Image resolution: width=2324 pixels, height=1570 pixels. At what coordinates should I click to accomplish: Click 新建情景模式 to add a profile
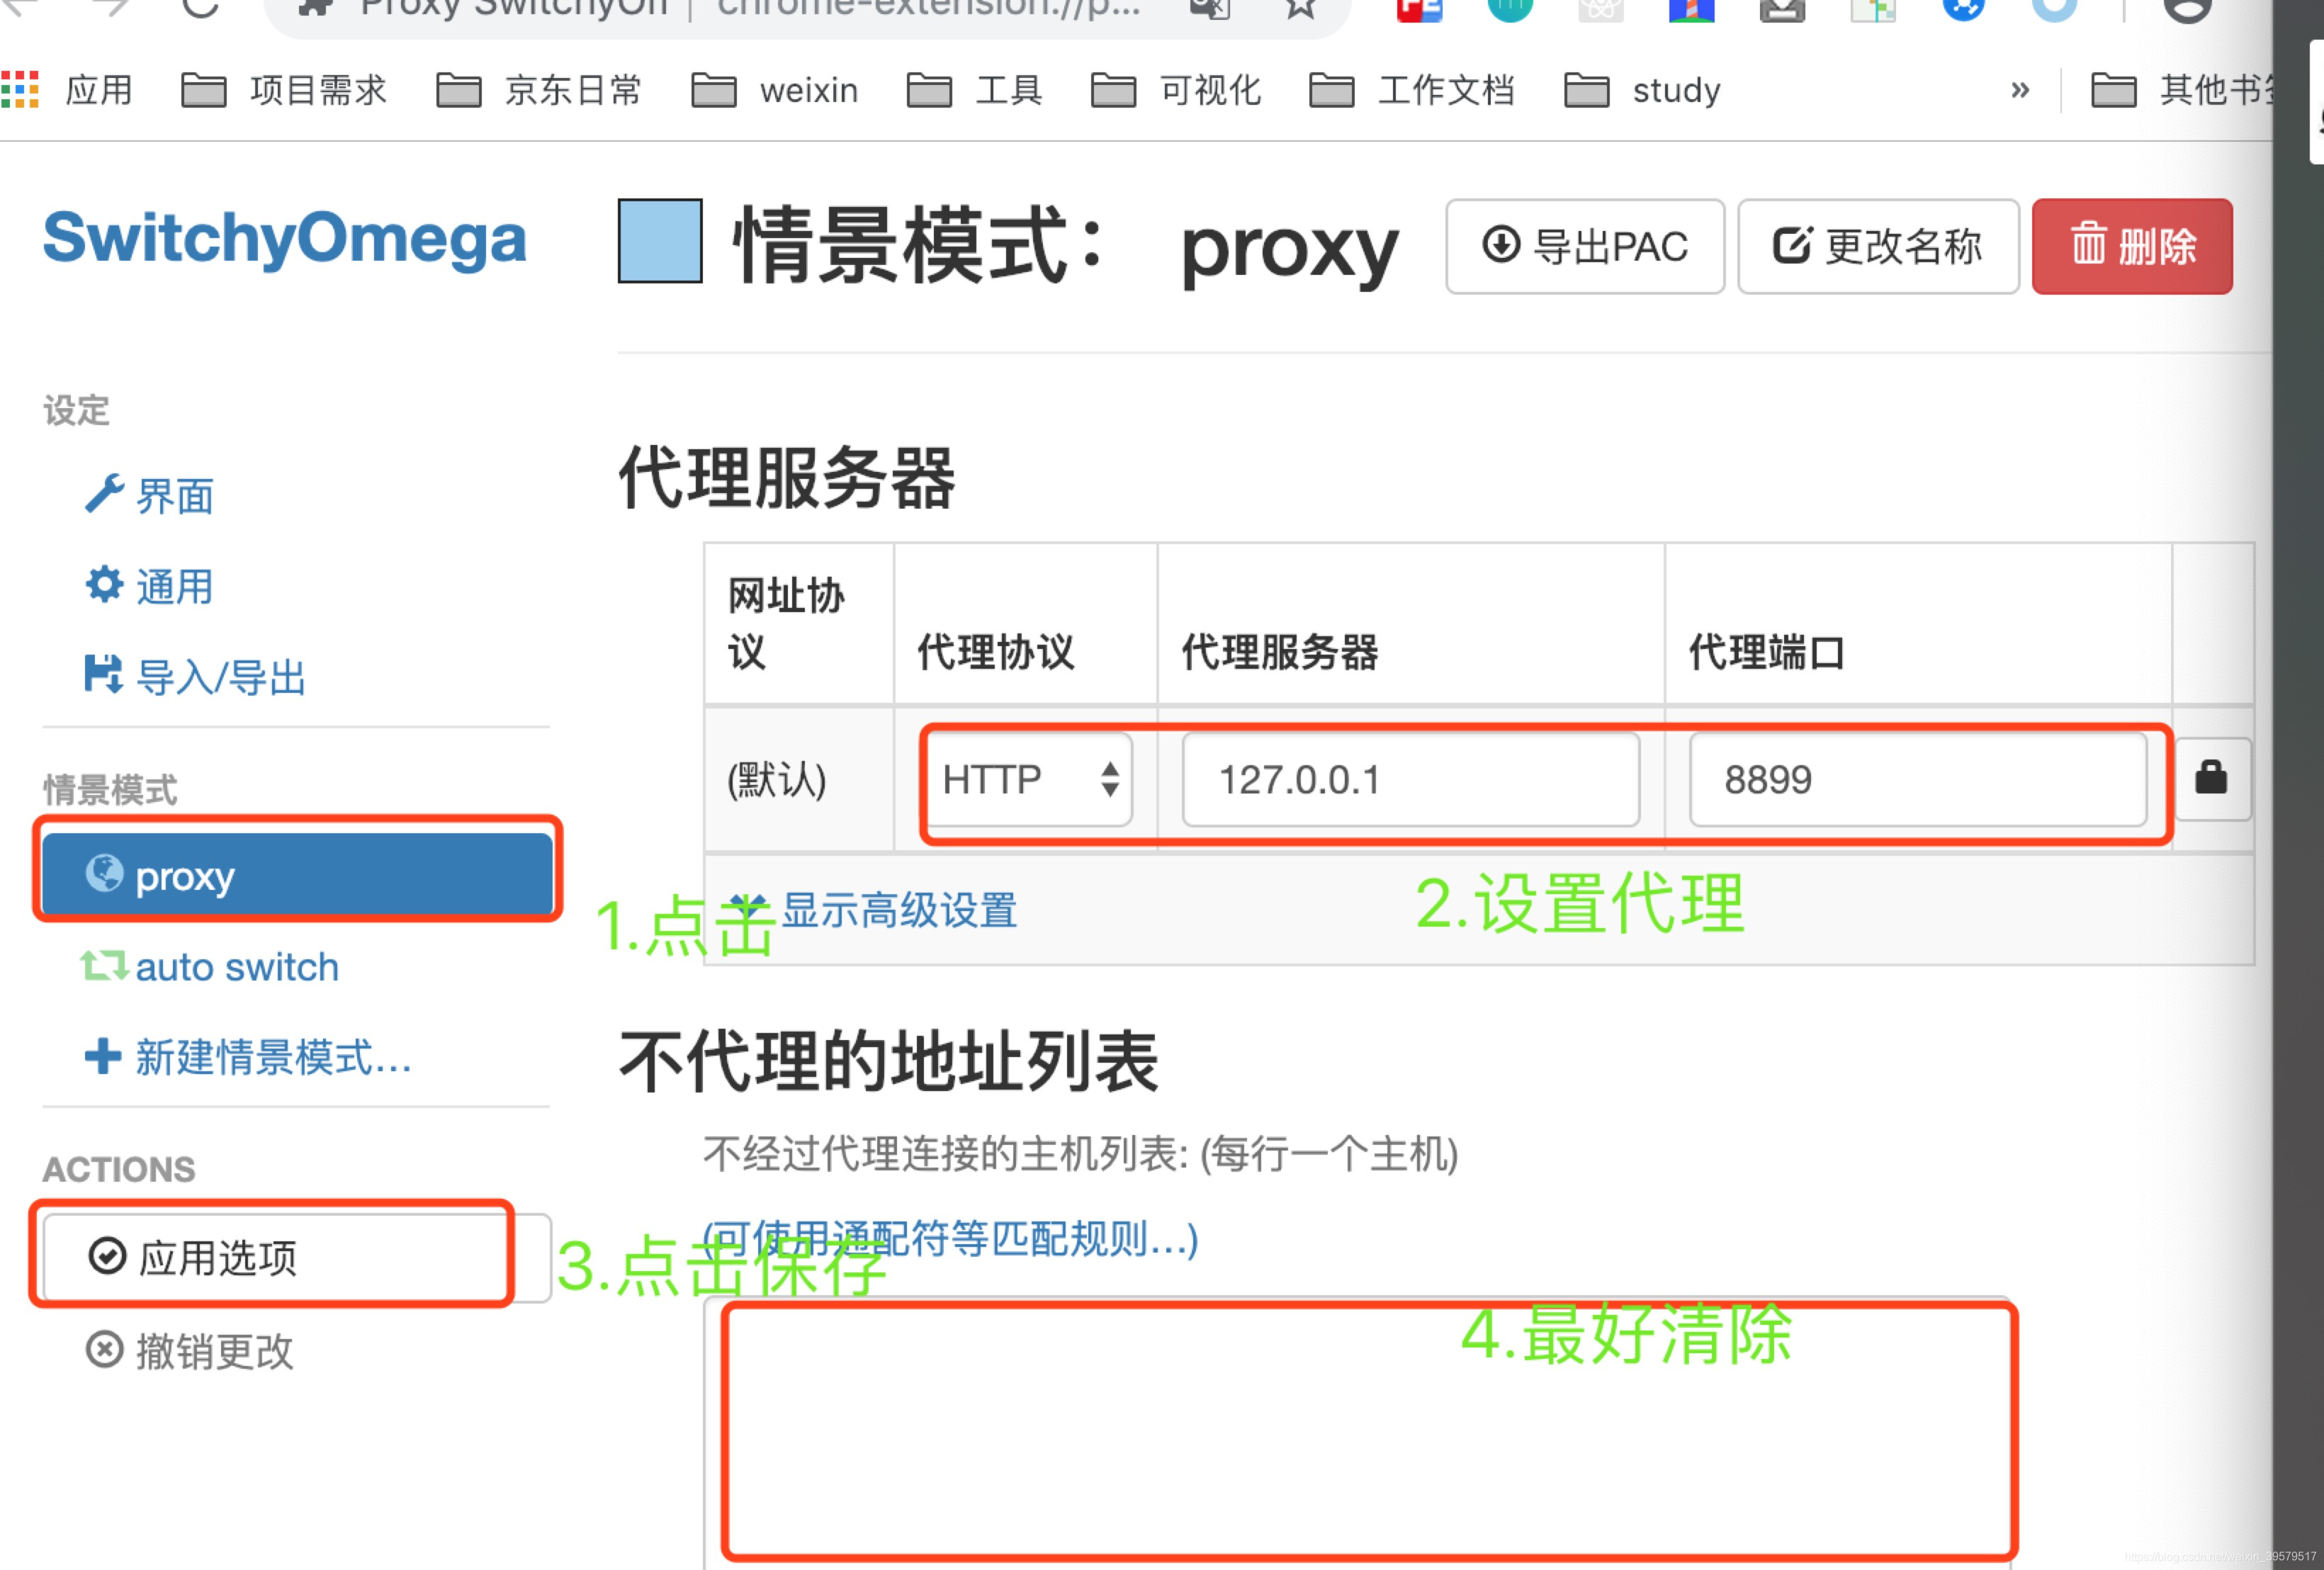tap(248, 1057)
